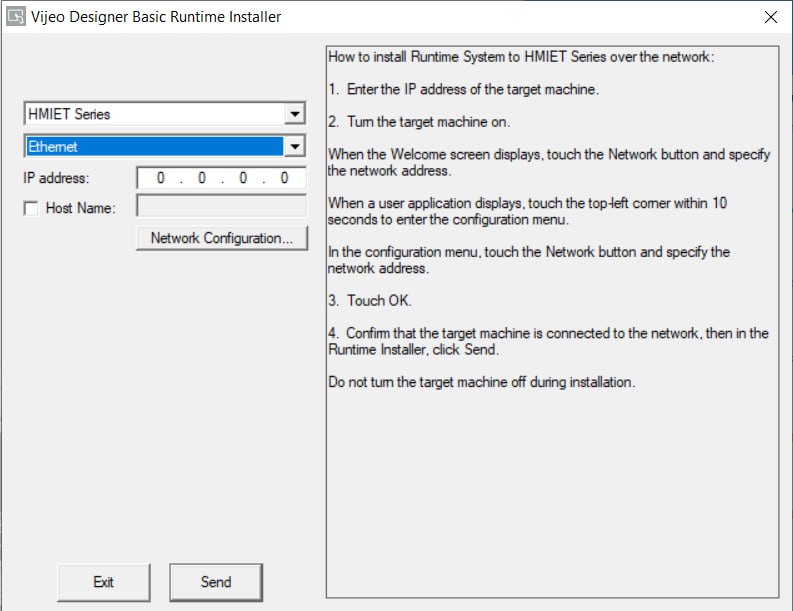793x611 pixels.
Task: Click the 'IP address:' label
Action: pos(56,178)
